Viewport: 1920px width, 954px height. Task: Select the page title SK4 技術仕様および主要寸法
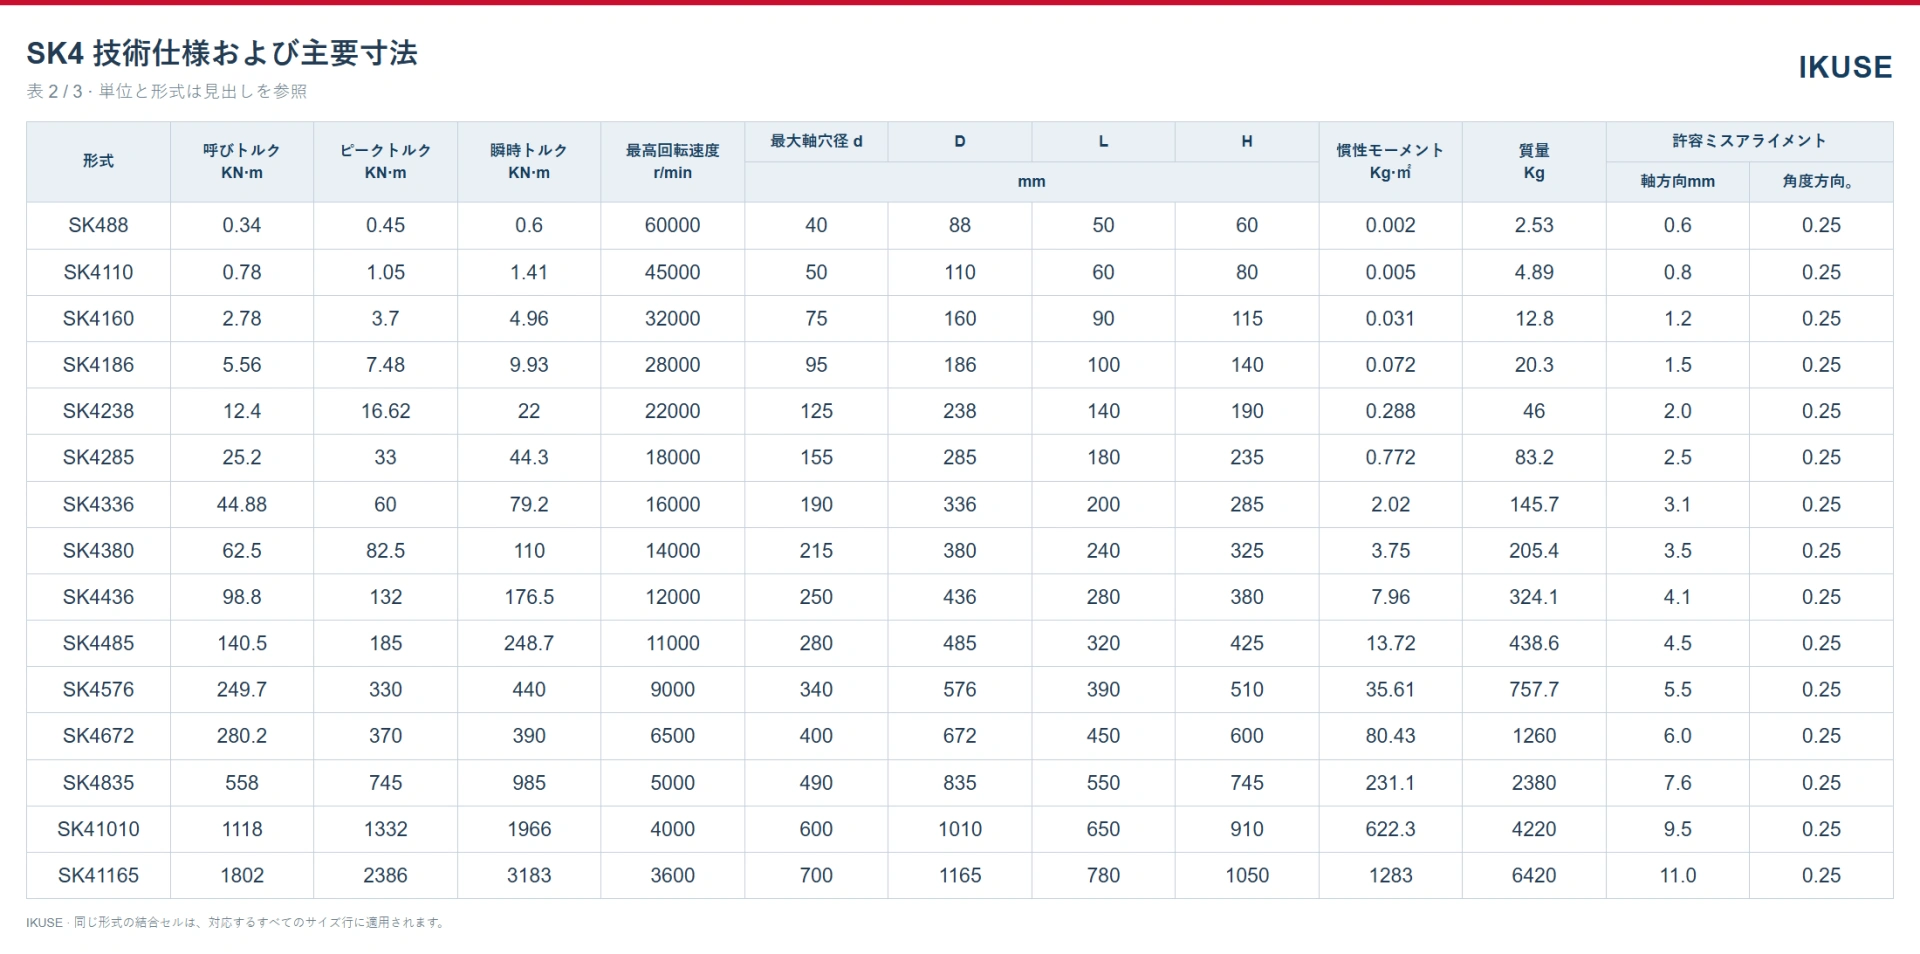pos(222,53)
